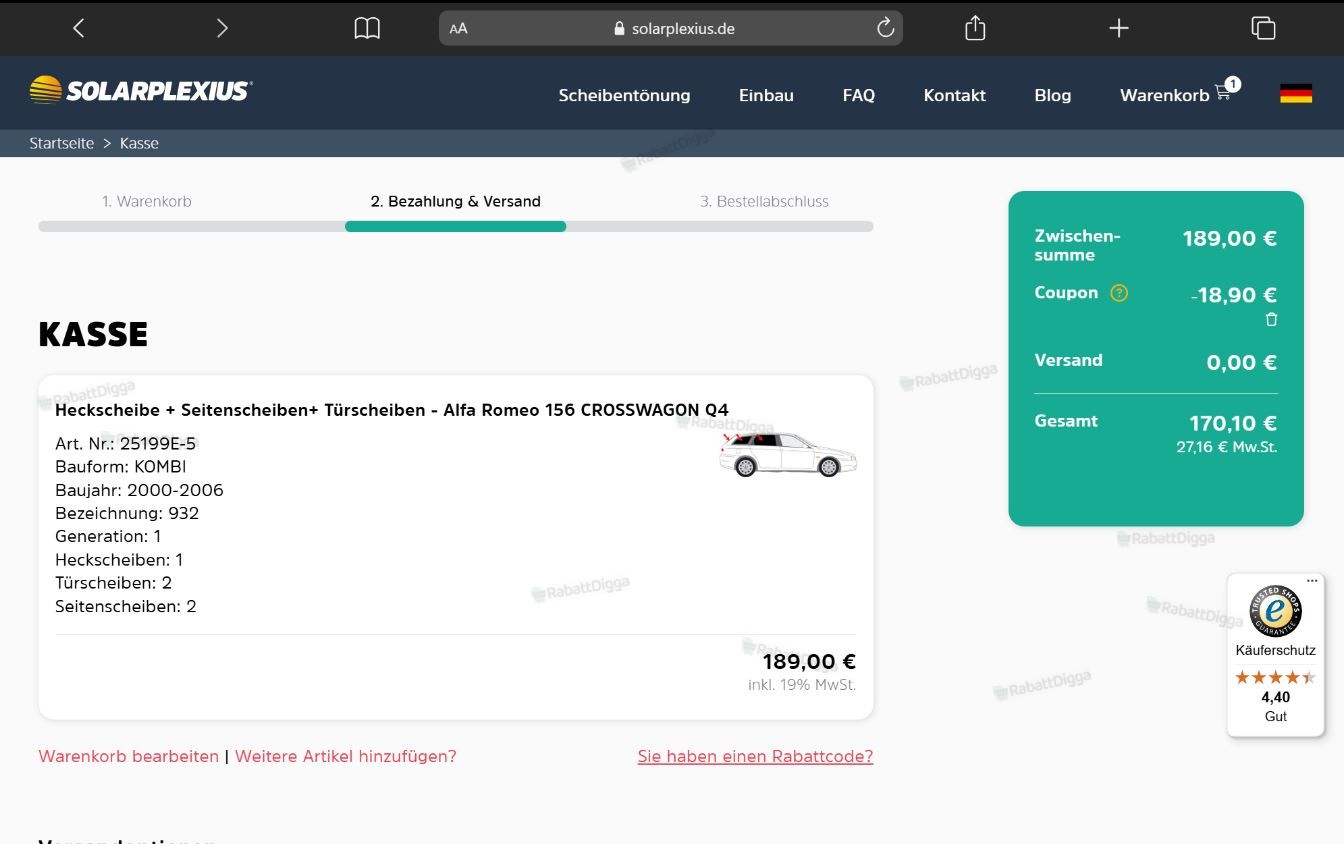Click the Trusted Shops 4,40 star rating
Screen dimensions: 1344x844
point(1275,677)
